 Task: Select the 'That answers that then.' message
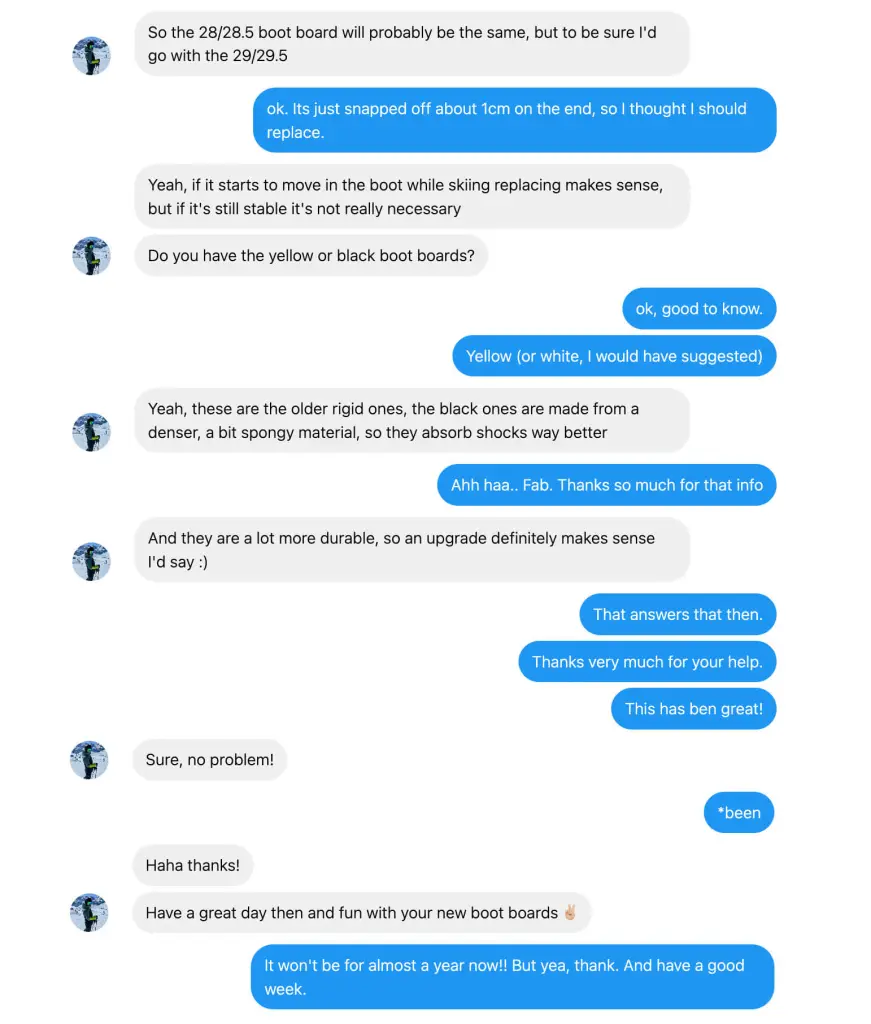[x=677, y=615]
